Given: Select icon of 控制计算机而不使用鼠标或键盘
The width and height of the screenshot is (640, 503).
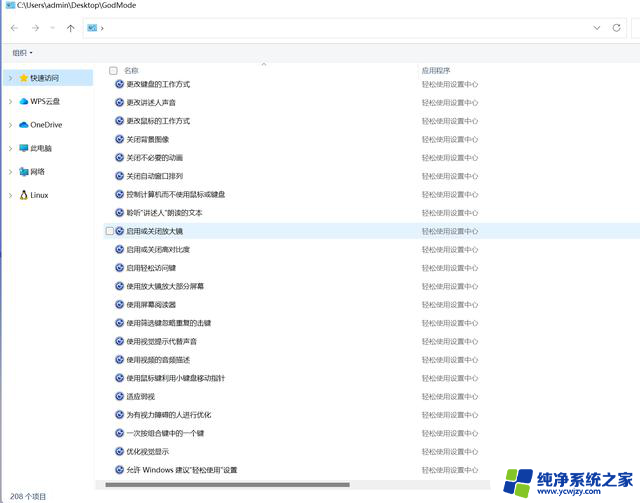Looking at the screenshot, I should pos(119,194).
